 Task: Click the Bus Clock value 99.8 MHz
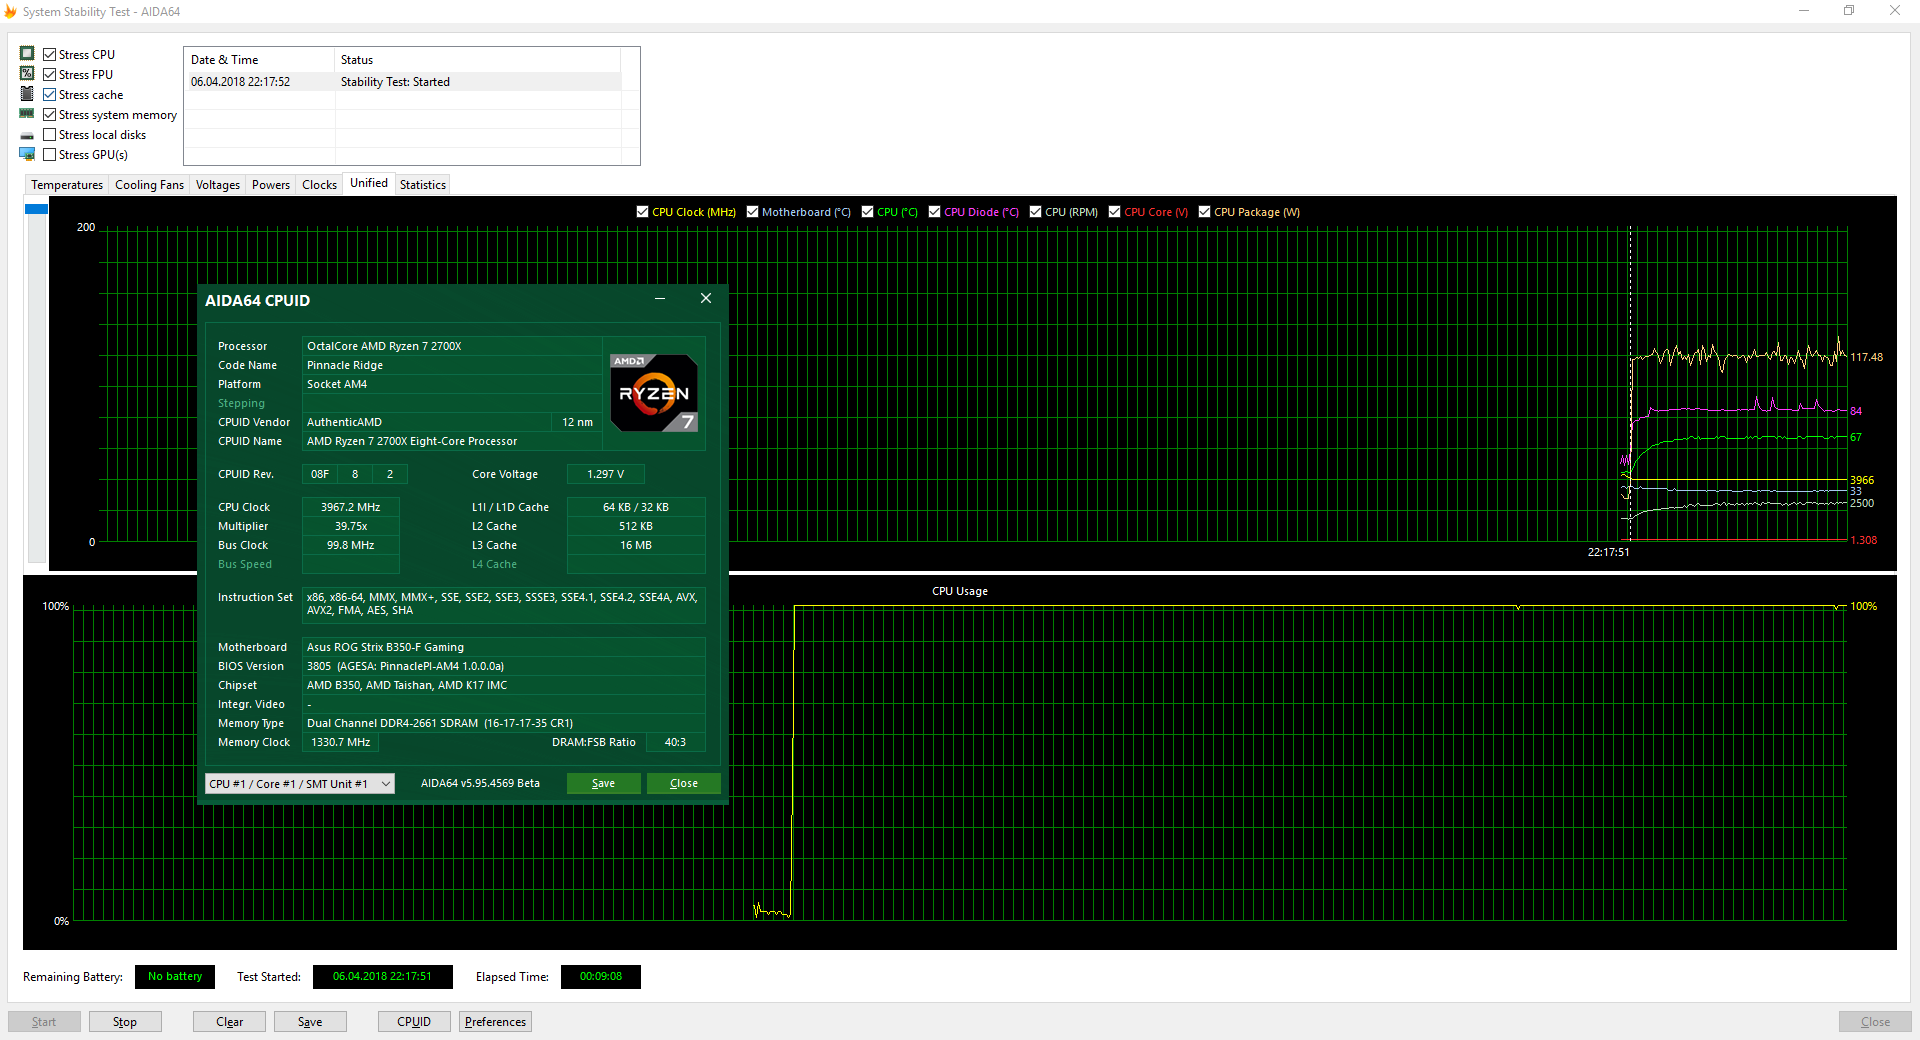point(350,545)
